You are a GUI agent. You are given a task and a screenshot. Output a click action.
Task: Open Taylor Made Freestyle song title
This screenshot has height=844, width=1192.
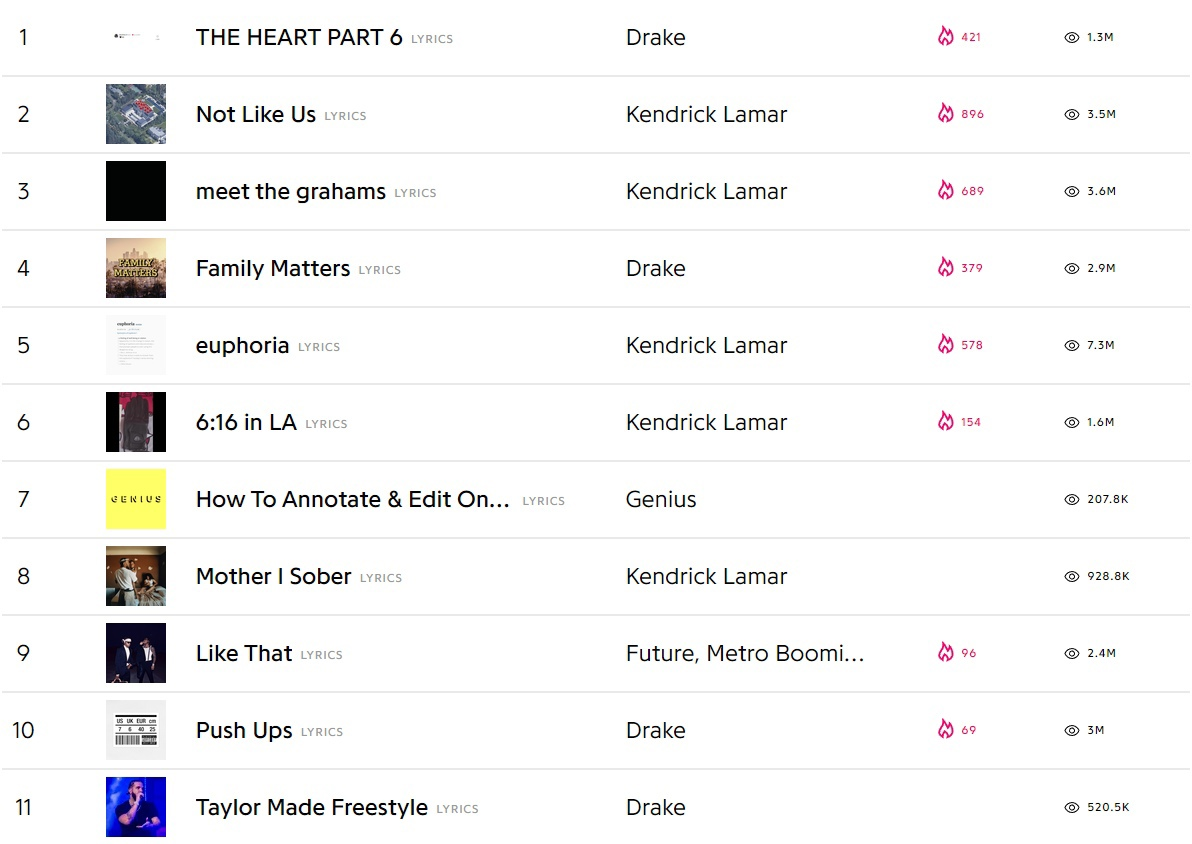coord(311,808)
